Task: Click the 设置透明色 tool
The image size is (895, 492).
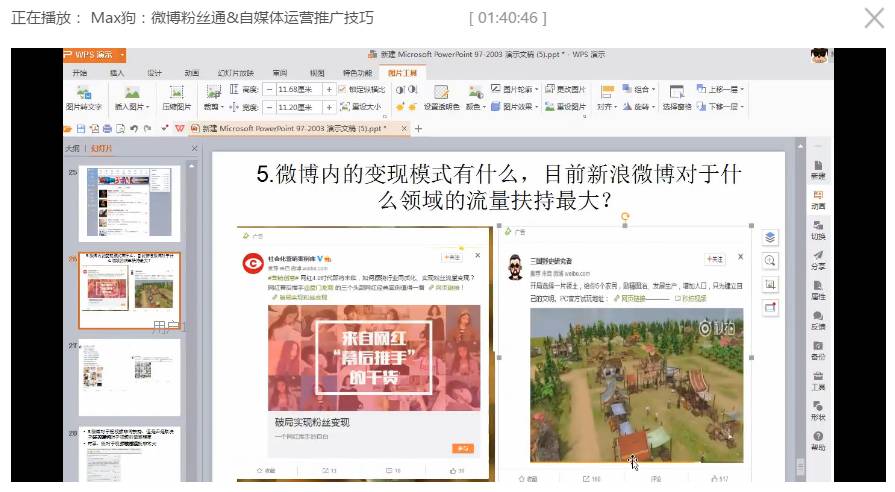Action: pos(441,98)
